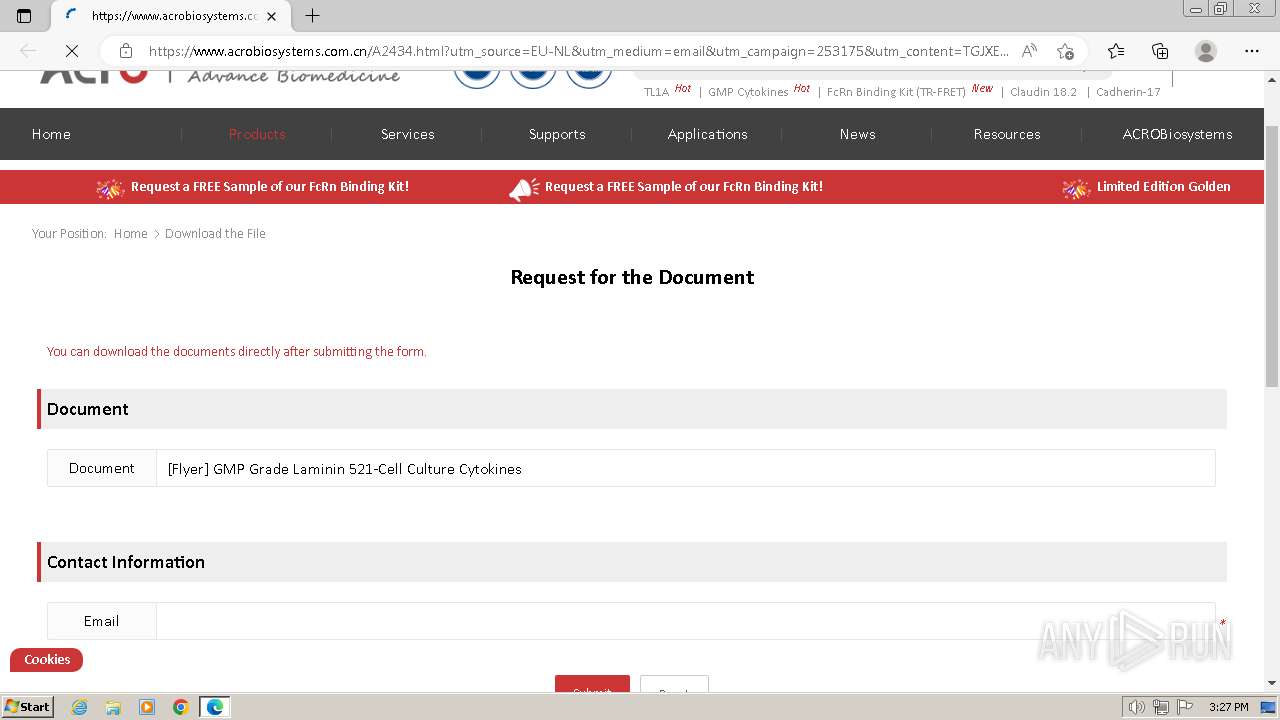Add this page to favorites
Screen dimensions: 1280x720
click(x=1066, y=51)
